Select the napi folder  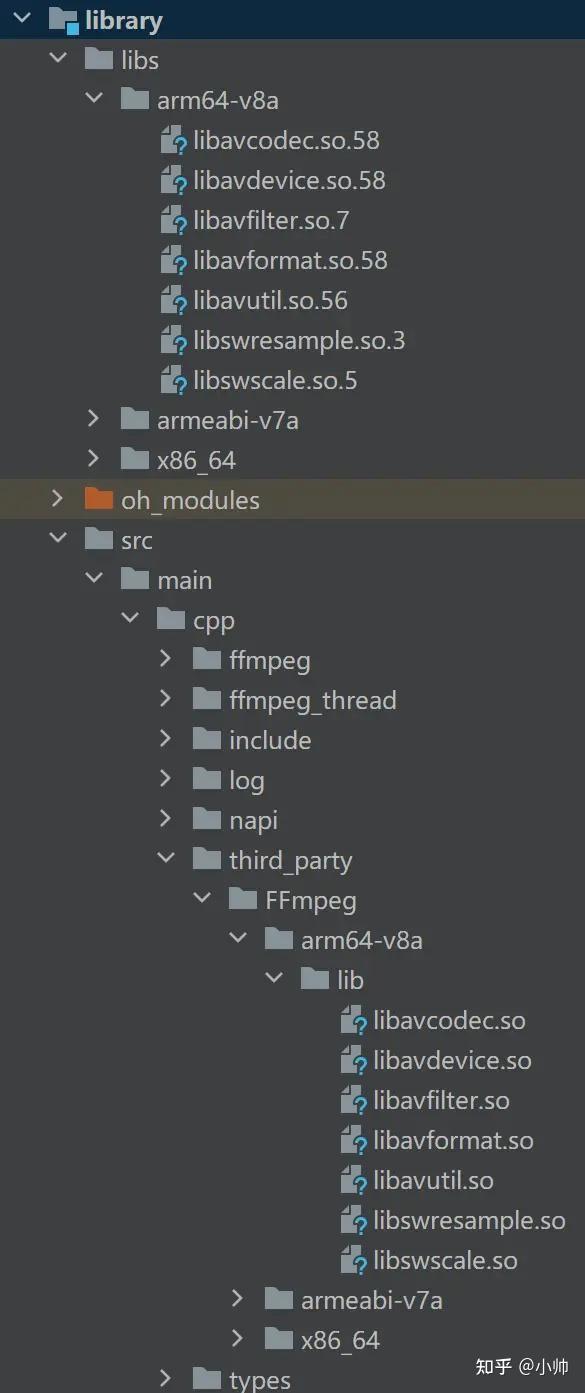point(253,820)
